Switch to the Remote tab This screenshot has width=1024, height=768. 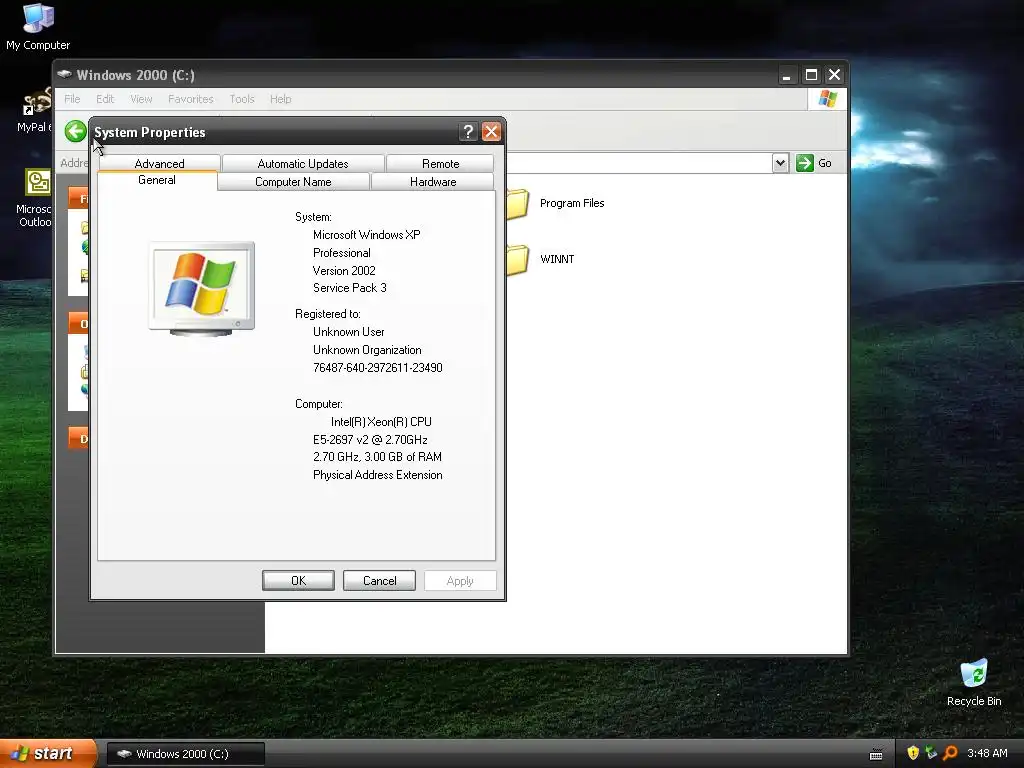pos(440,163)
